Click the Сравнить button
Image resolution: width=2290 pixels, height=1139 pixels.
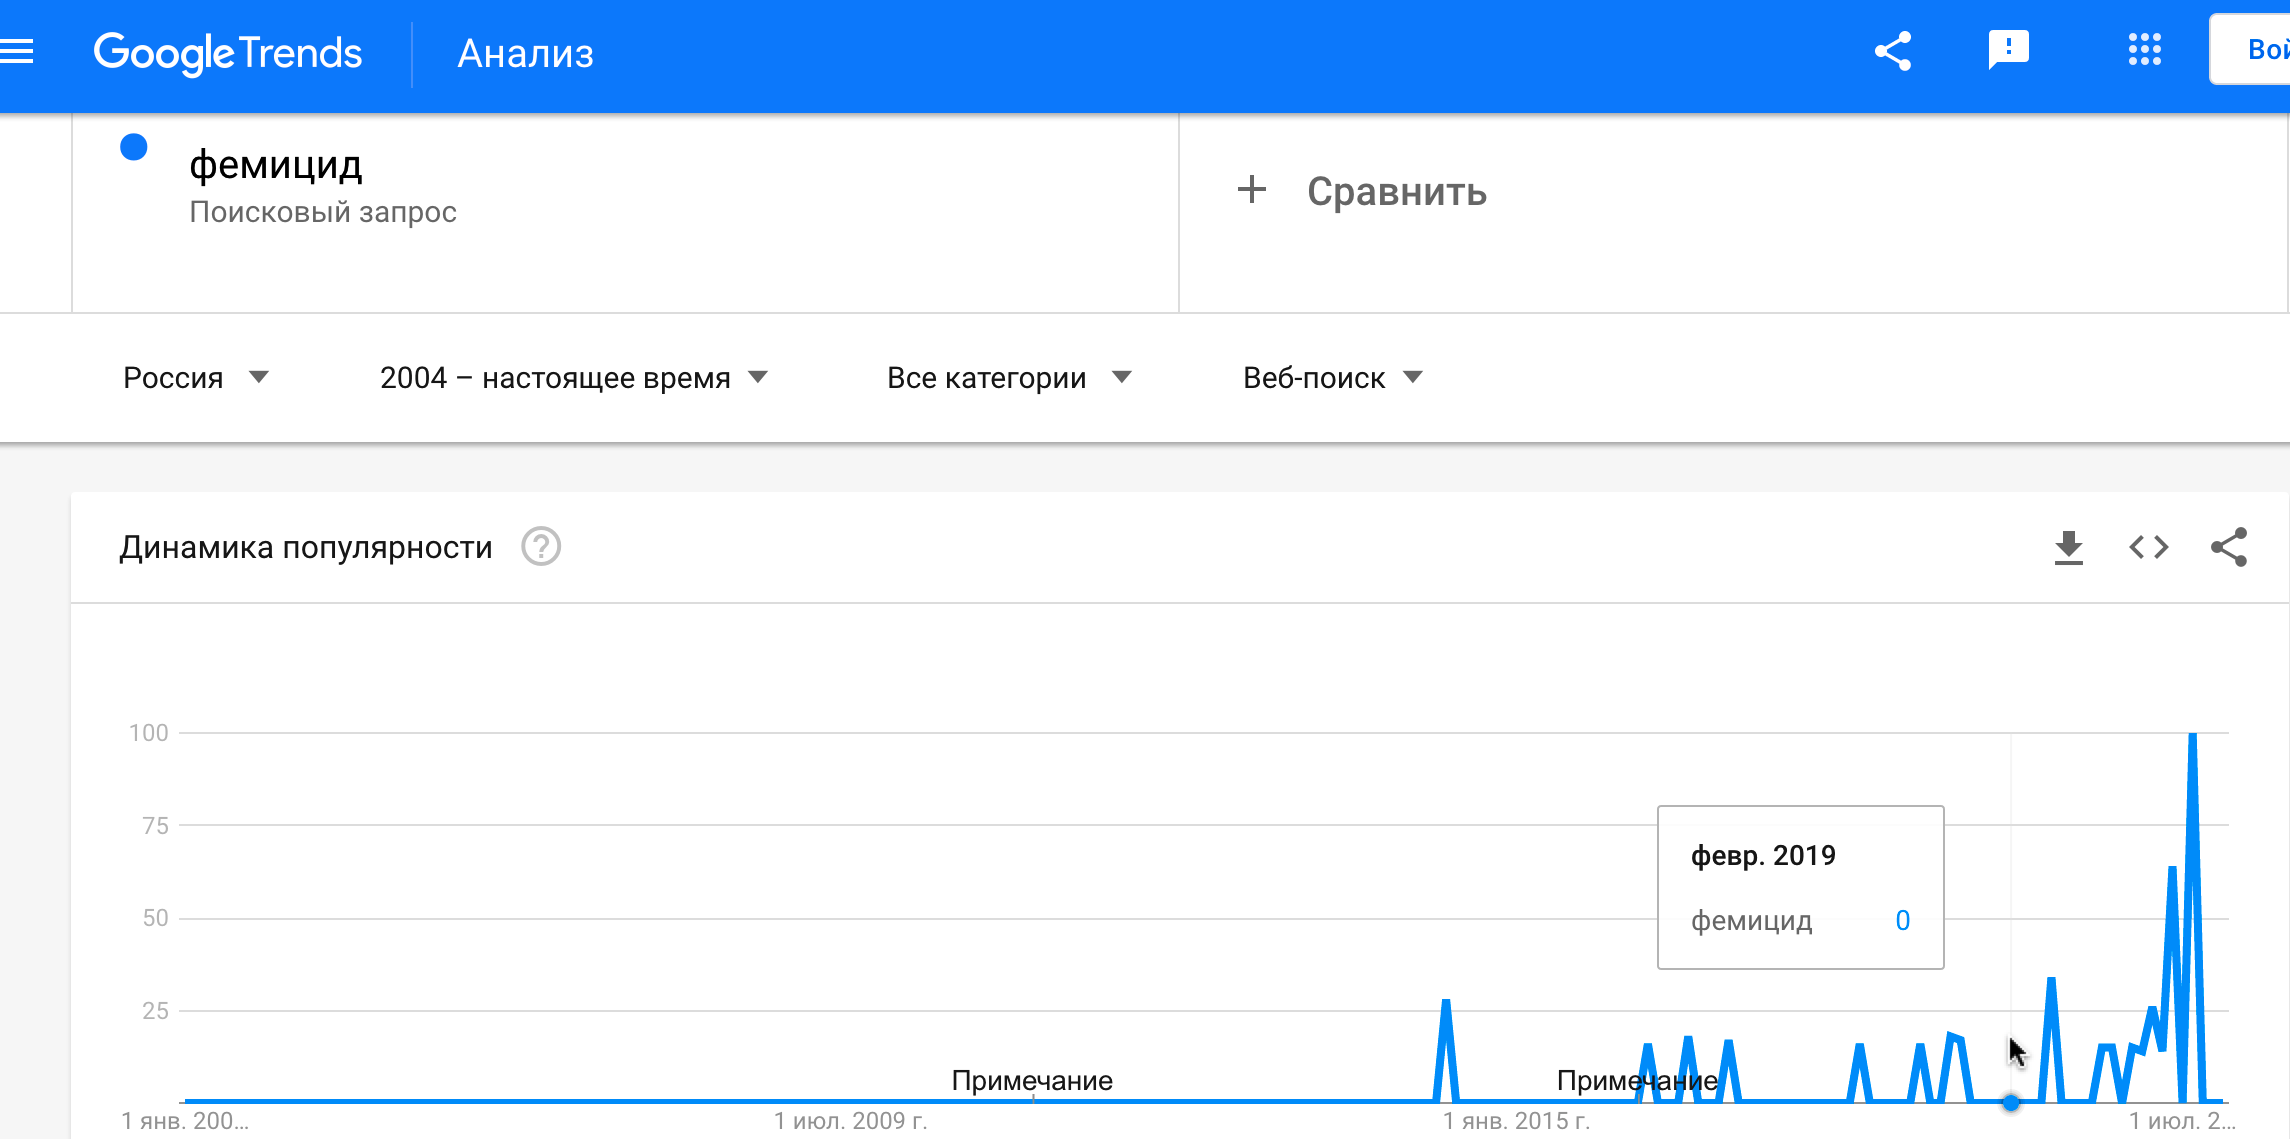(1396, 191)
